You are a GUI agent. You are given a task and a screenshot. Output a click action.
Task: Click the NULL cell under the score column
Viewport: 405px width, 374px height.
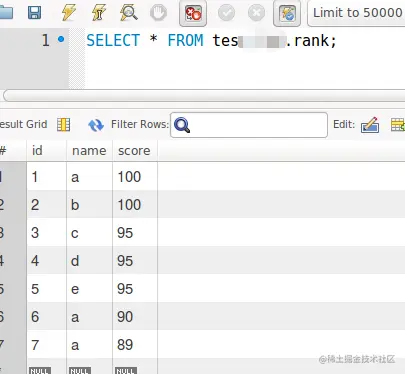[126, 370]
